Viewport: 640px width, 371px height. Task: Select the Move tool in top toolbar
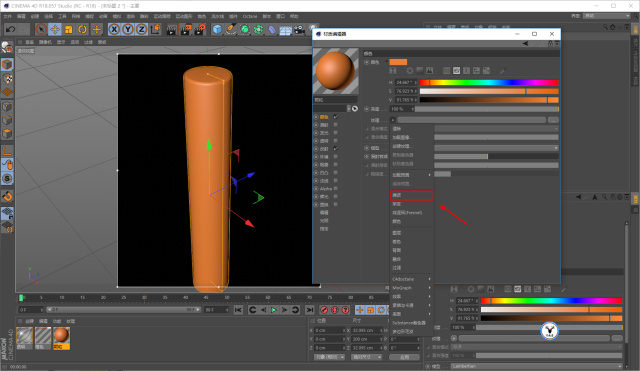(x=55, y=29)
